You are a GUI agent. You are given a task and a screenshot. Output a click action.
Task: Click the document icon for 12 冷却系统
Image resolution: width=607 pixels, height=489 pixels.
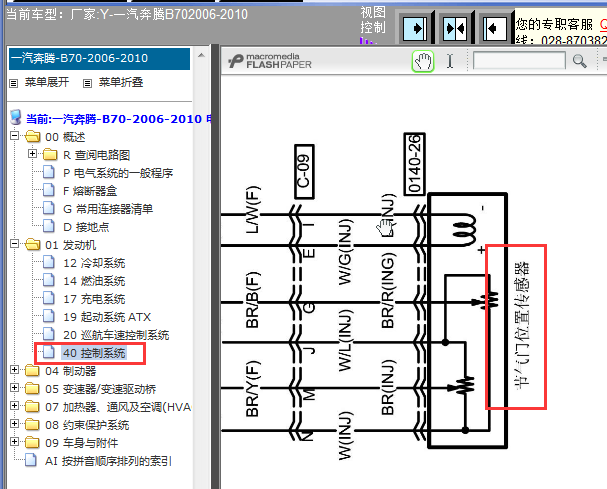click(48, 262)
